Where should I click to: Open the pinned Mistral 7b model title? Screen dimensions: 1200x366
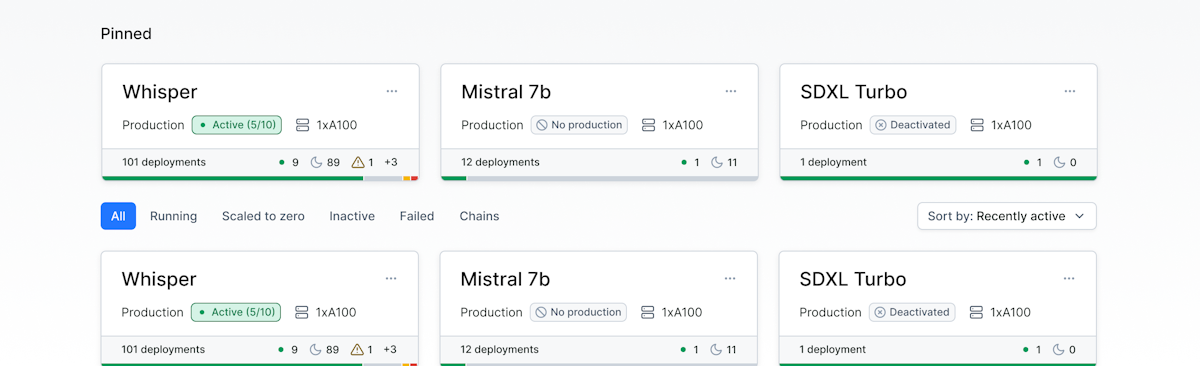[506, 92]
